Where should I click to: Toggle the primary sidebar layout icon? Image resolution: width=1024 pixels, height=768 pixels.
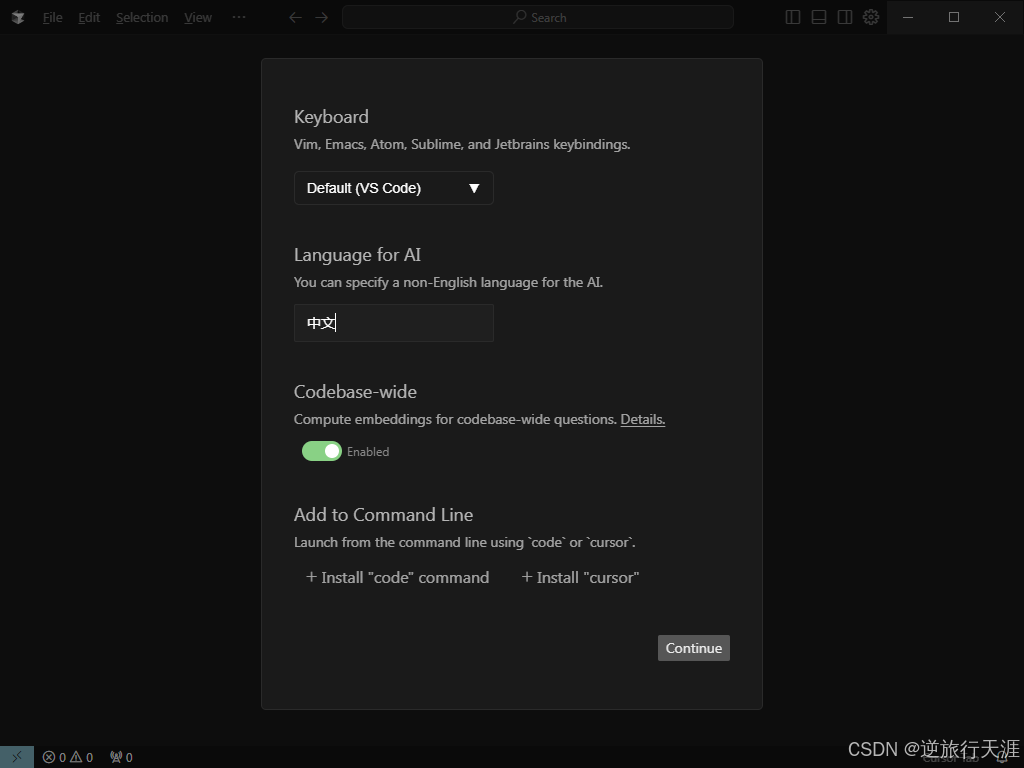click(x=793, y=17)
